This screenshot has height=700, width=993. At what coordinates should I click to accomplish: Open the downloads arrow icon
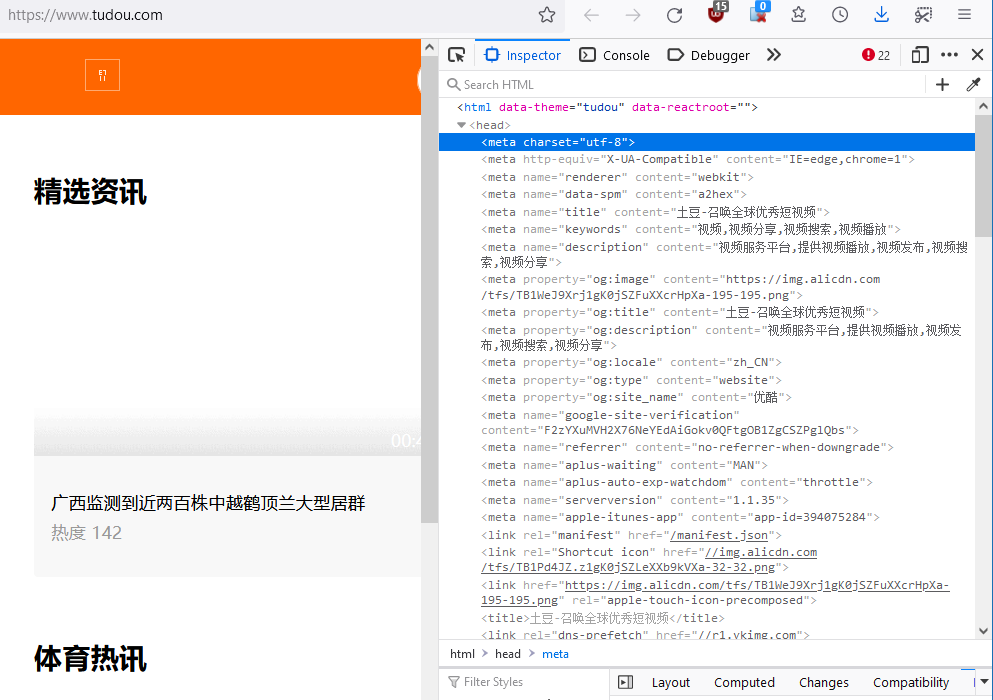click(882, 15)
